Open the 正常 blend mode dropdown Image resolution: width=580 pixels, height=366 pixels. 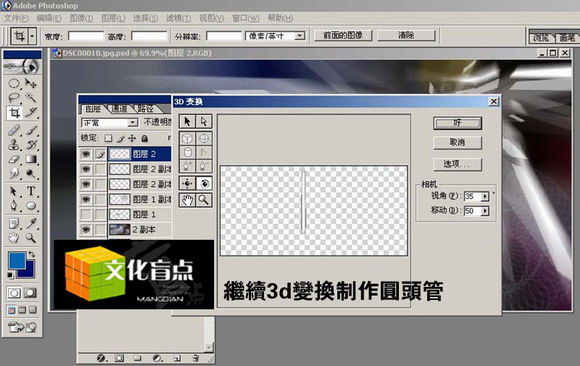[x=109, y=122]
